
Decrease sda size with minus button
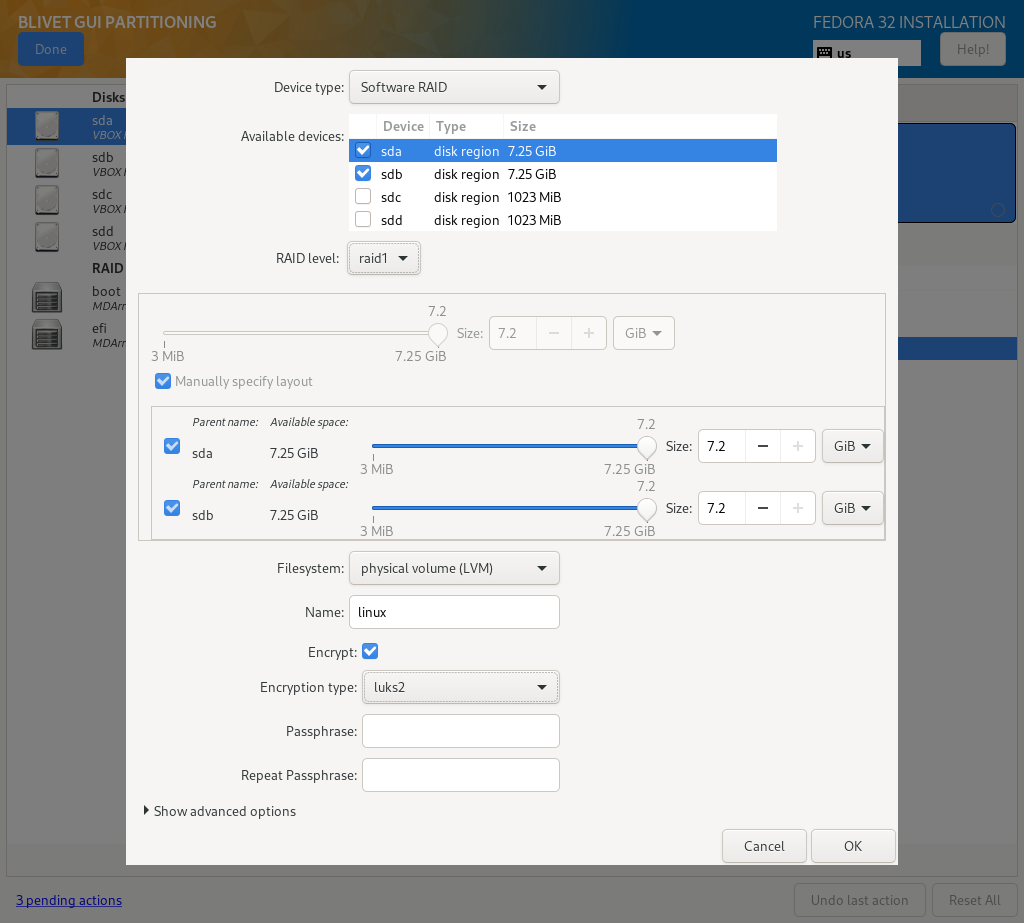(x=763, y=446)
